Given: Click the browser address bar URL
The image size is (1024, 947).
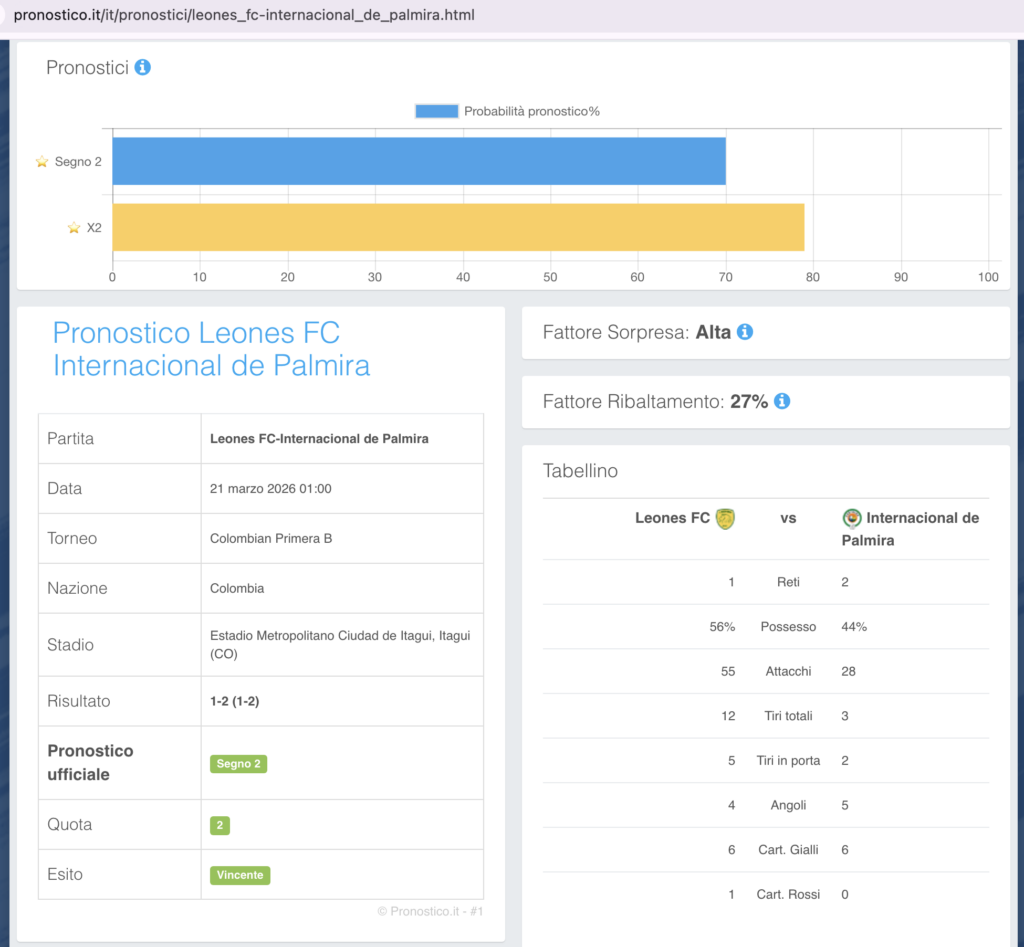Looking at the screenshot, I should [244, 16].
